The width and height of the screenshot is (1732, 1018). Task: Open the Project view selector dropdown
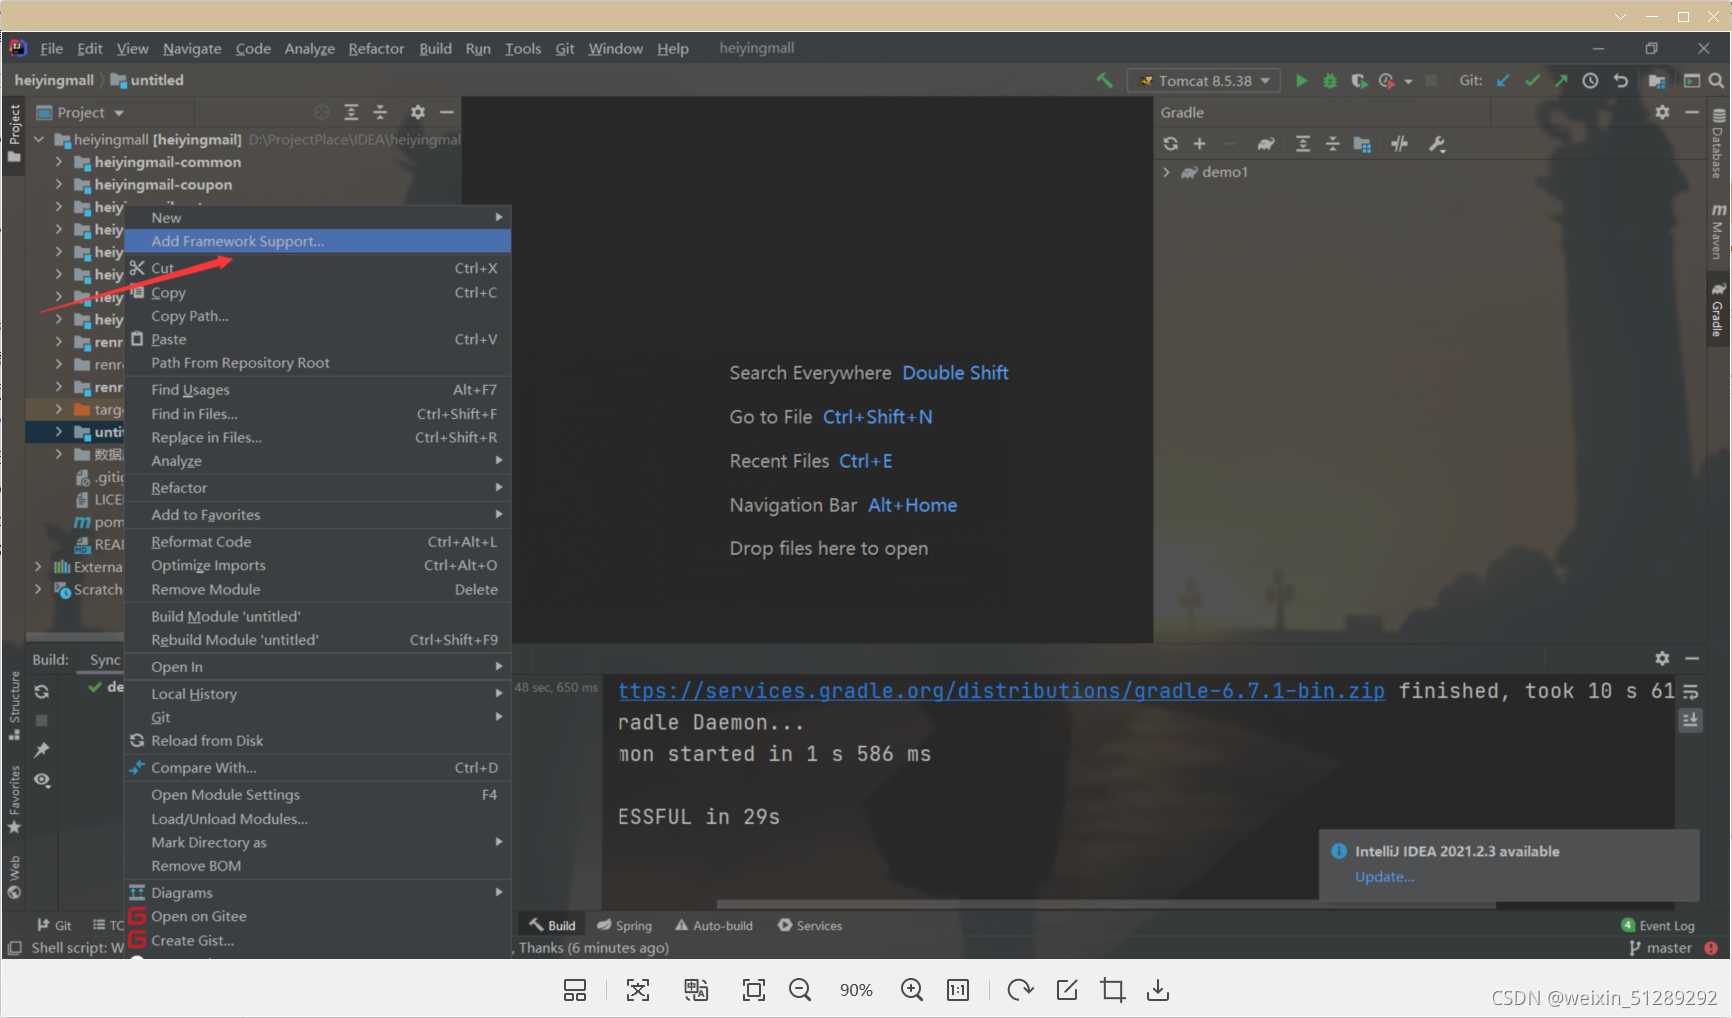[81, 113]
